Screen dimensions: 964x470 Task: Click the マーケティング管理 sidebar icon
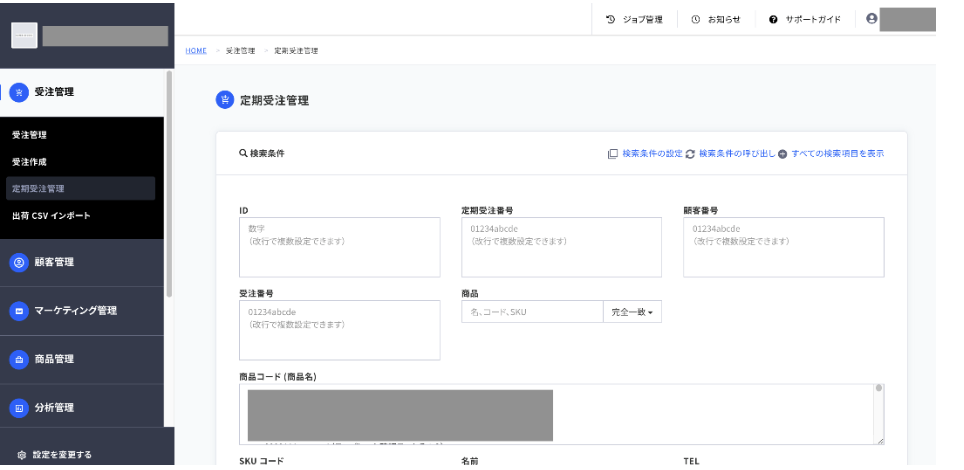click(19, 311)
